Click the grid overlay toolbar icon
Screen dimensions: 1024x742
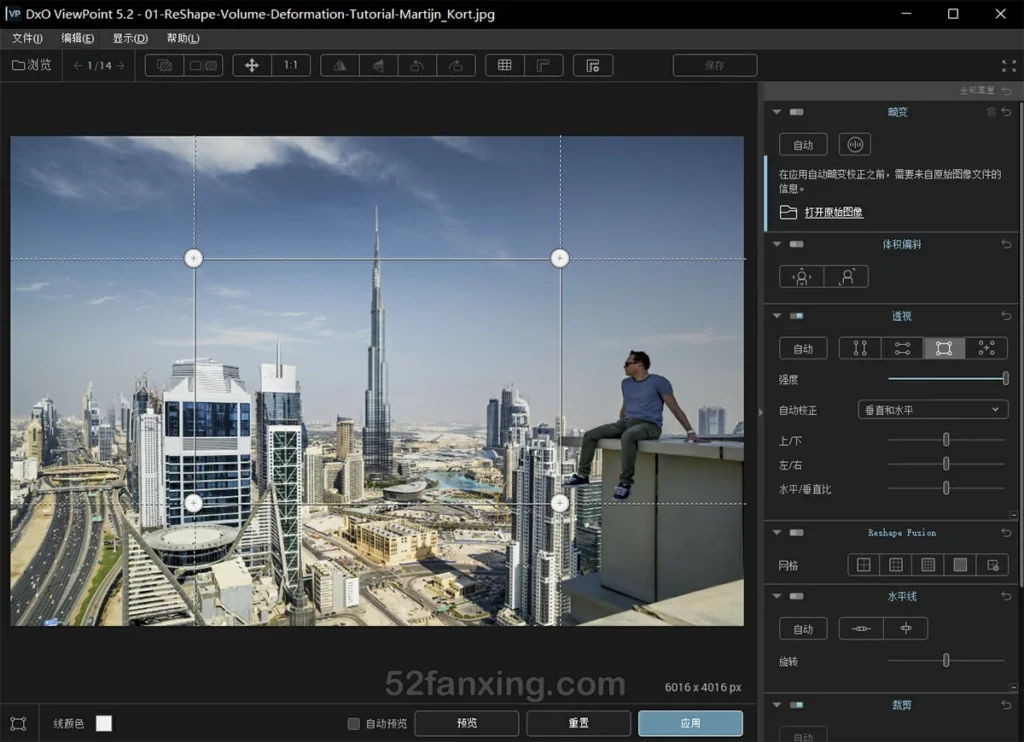click(504, 64)
